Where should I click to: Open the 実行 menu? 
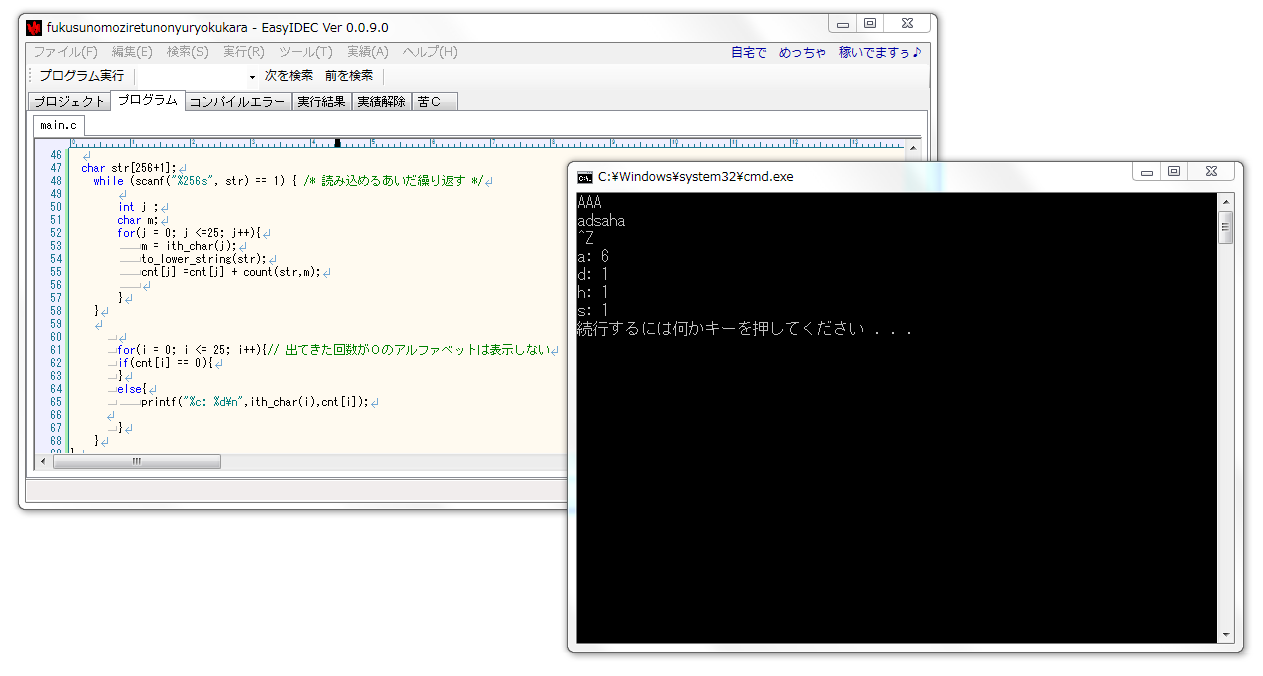click(243, 53)
